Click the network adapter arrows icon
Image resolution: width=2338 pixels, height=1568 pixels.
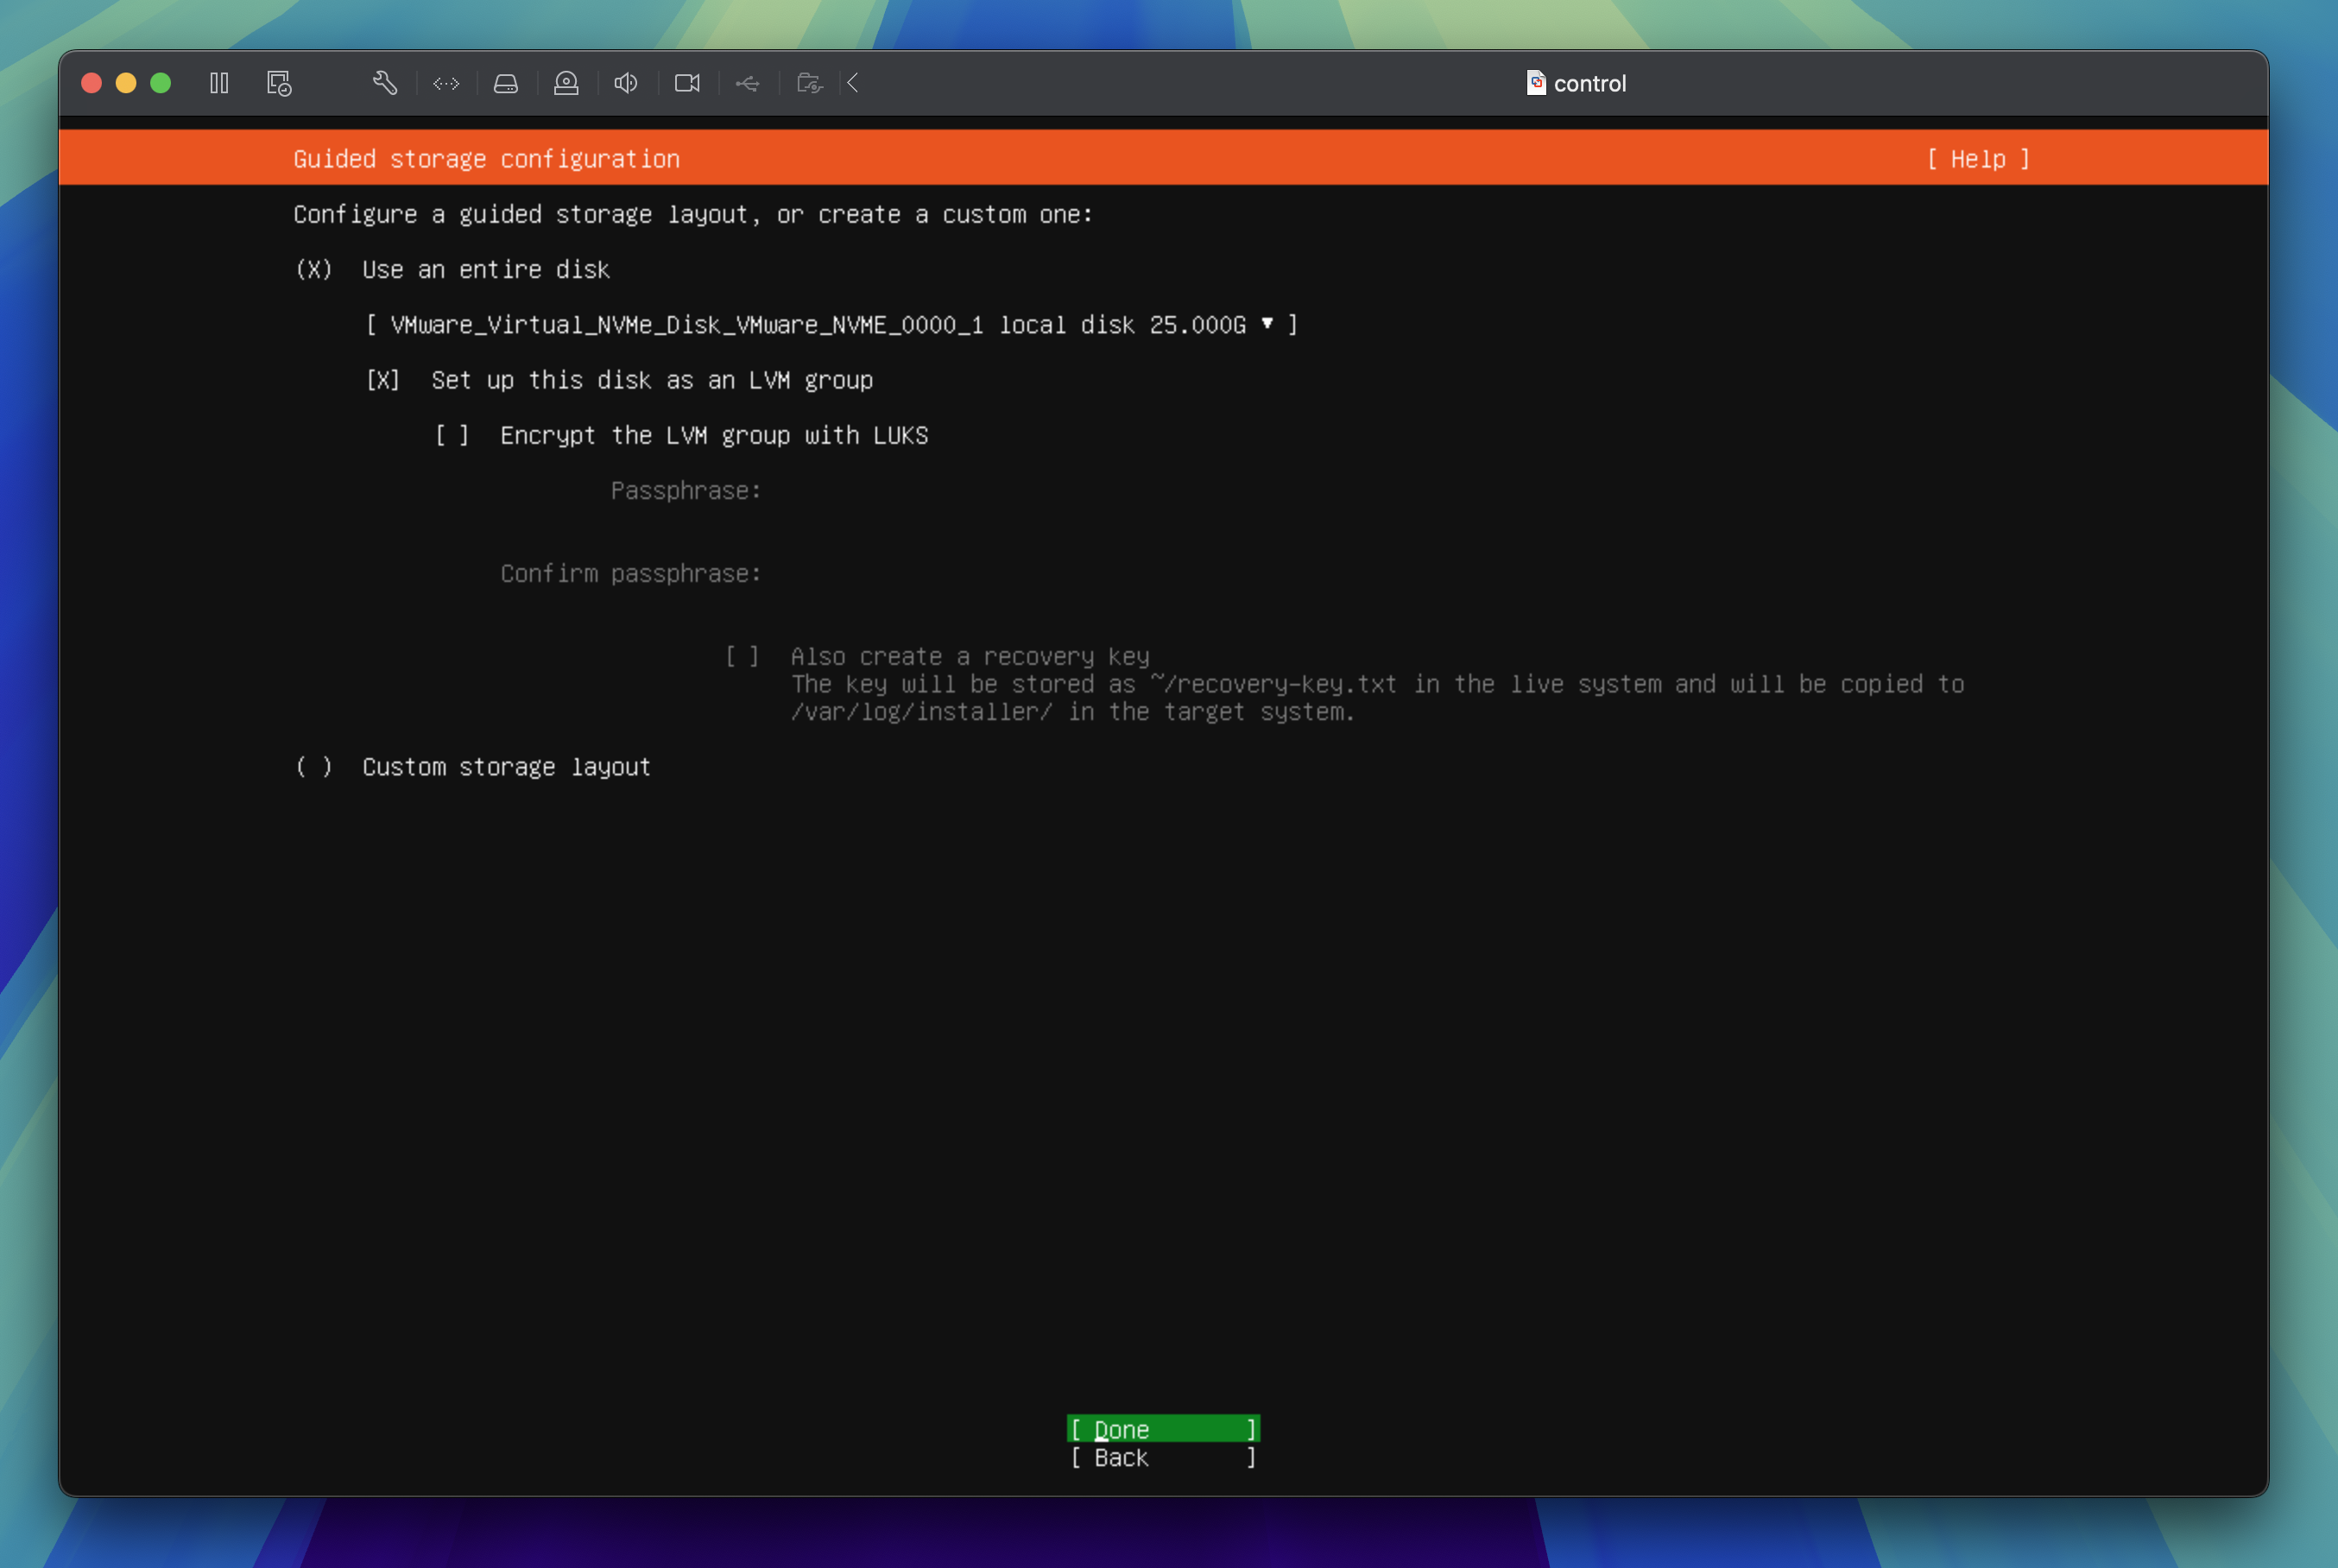tap(446, 83)
